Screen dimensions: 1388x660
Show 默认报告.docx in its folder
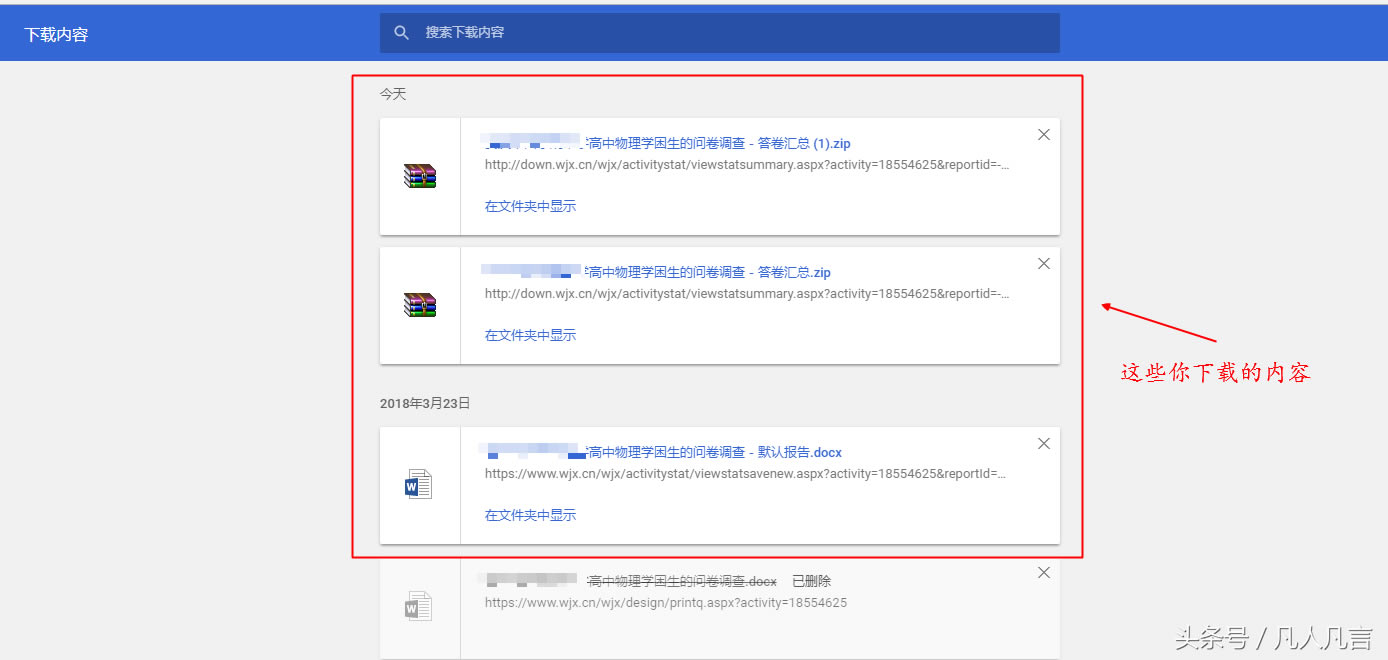coord(530,515)
